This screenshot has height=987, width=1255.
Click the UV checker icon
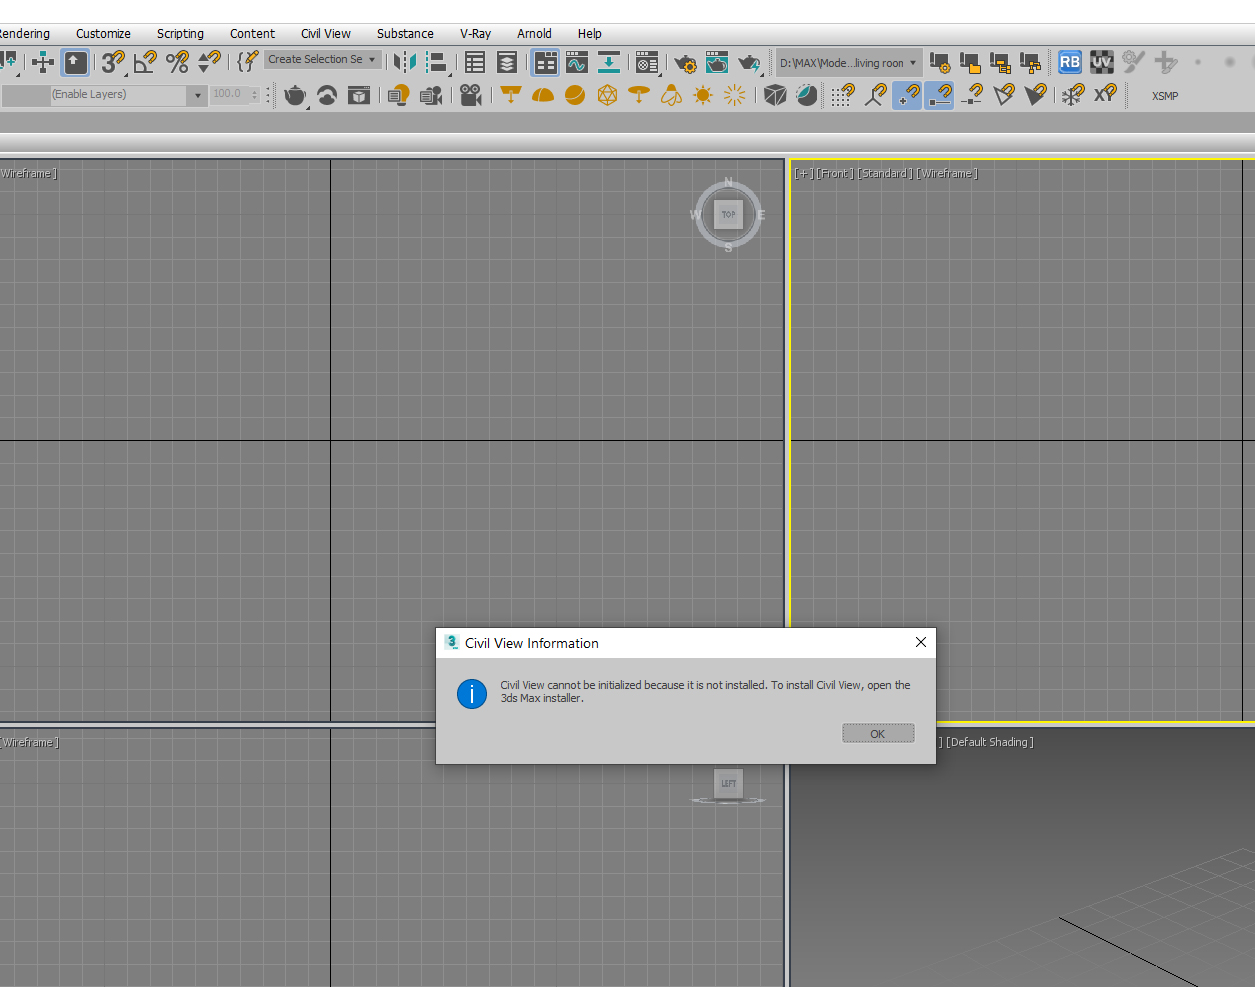[1101, 62]
